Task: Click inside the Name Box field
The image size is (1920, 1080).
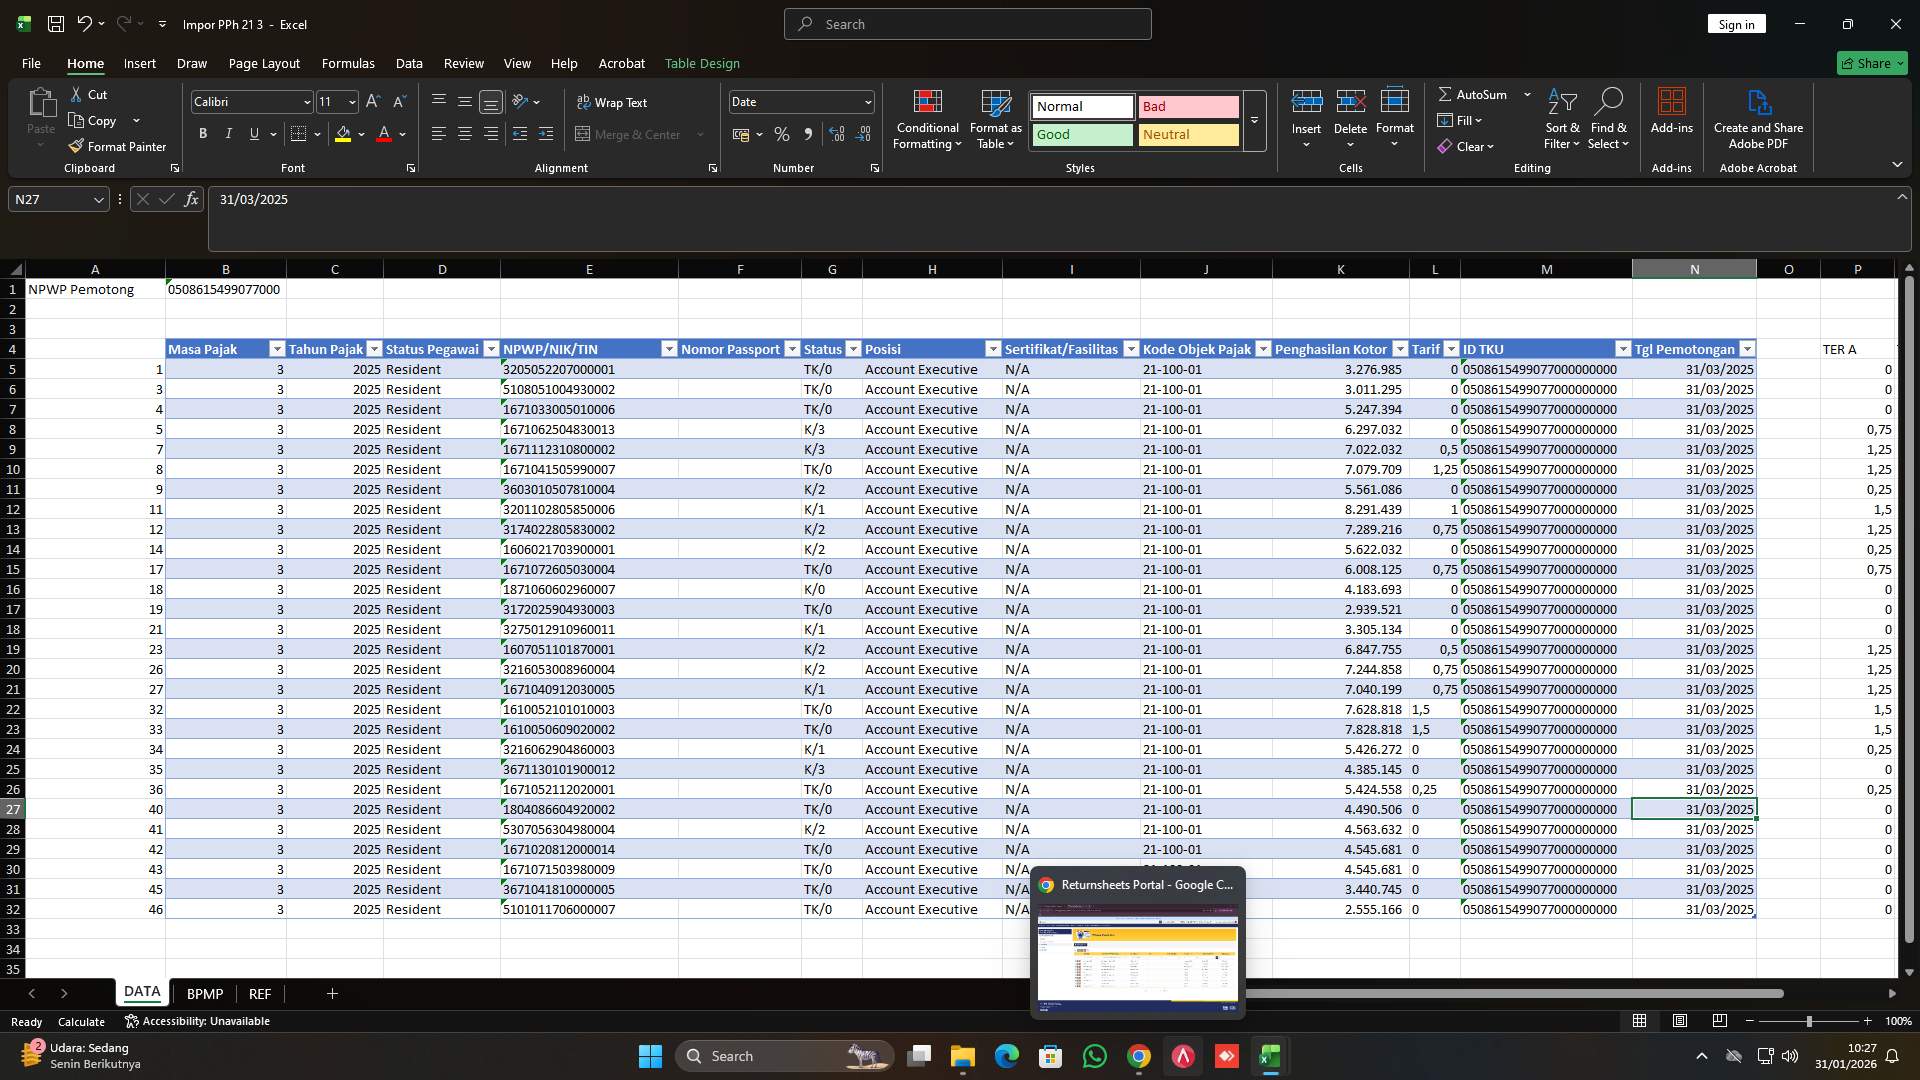Action: (50, 199)
